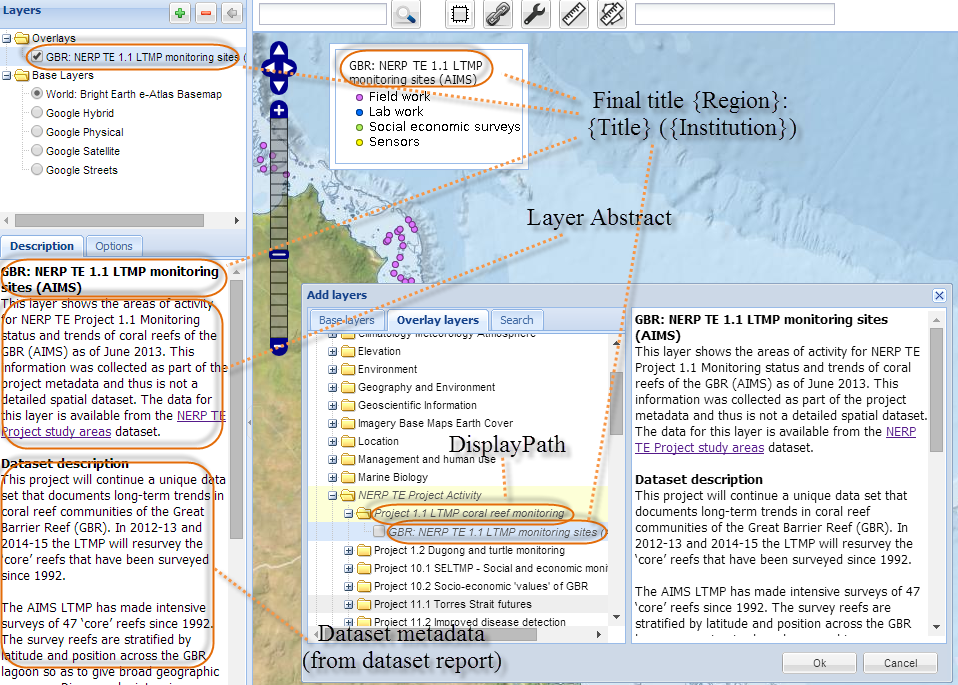Select Google Streets base layer
This screenshot has width=958, height=685.
[x=37, y=169]
